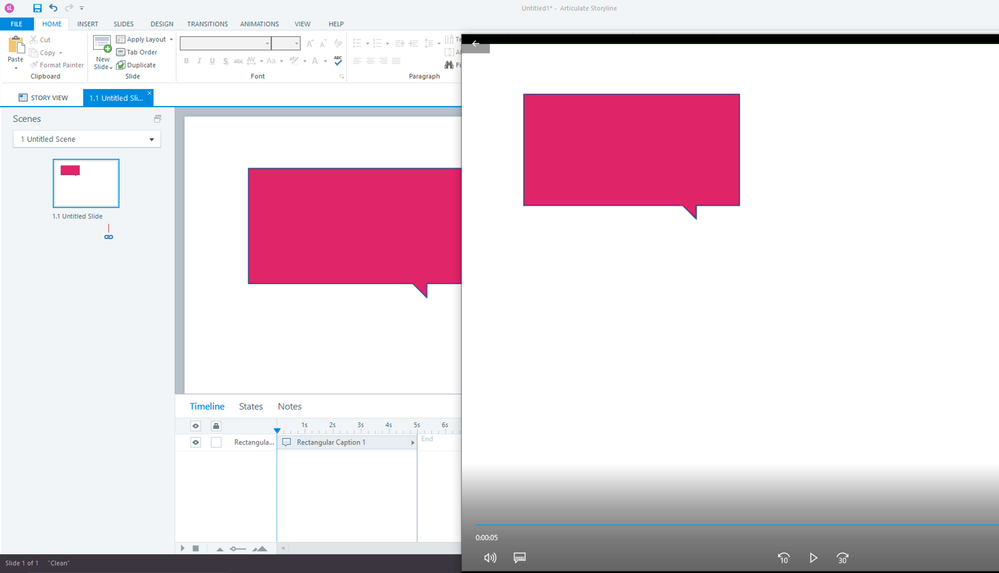Click the Story View button
The height and width of the screenshot is (573, 999).
click(x=44, y=98)
